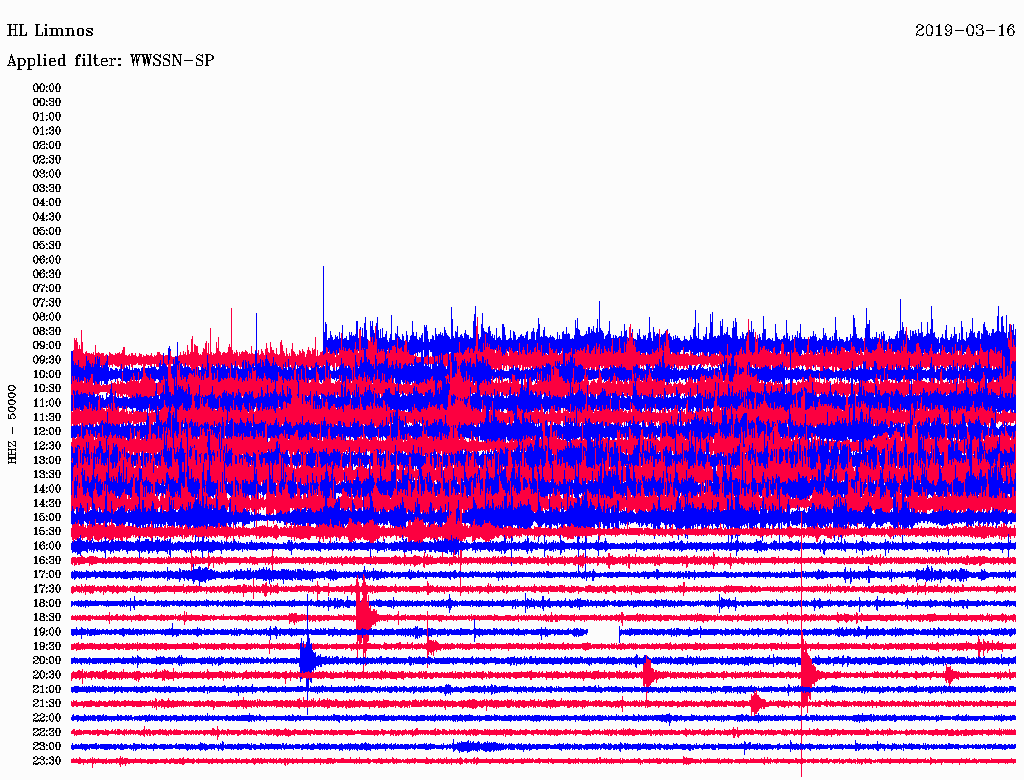
Task: Click the tall thin spike above the 06:30 row
Action: click(x=323, y=290)
